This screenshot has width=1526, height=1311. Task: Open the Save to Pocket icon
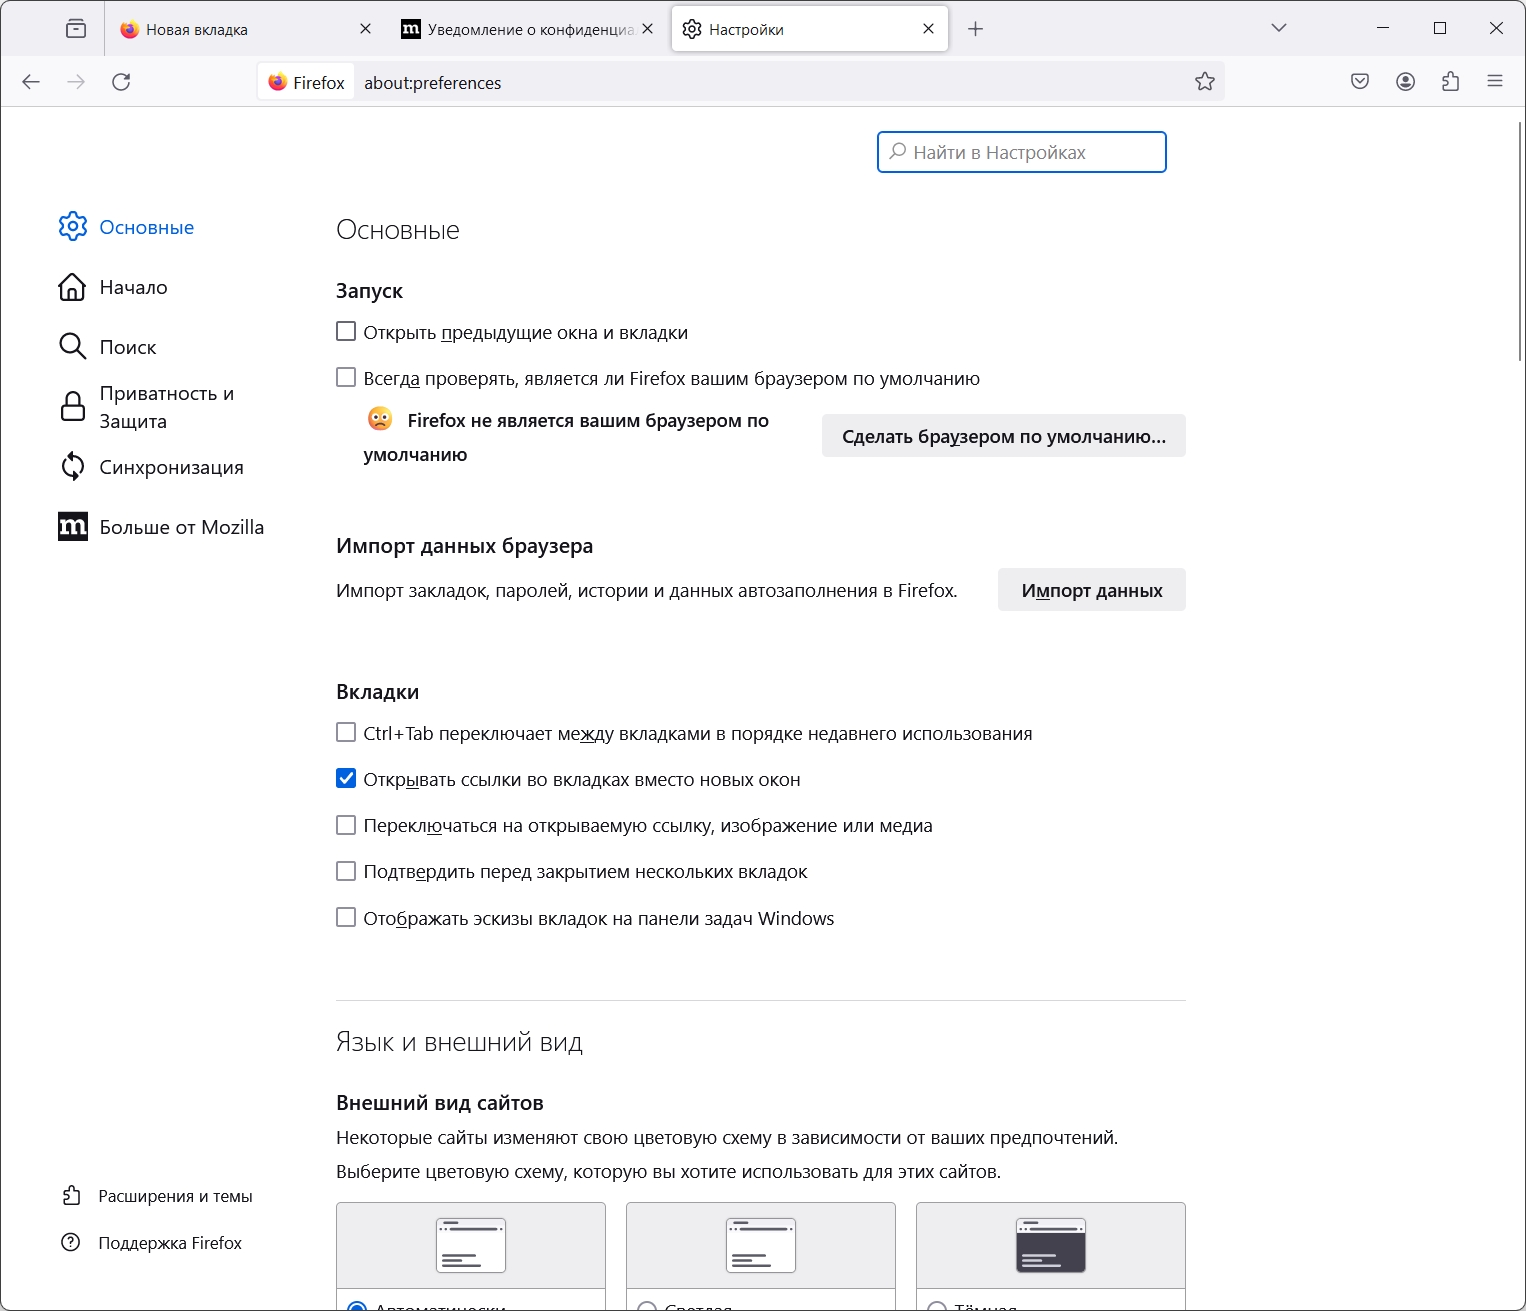pos(1360,82)
